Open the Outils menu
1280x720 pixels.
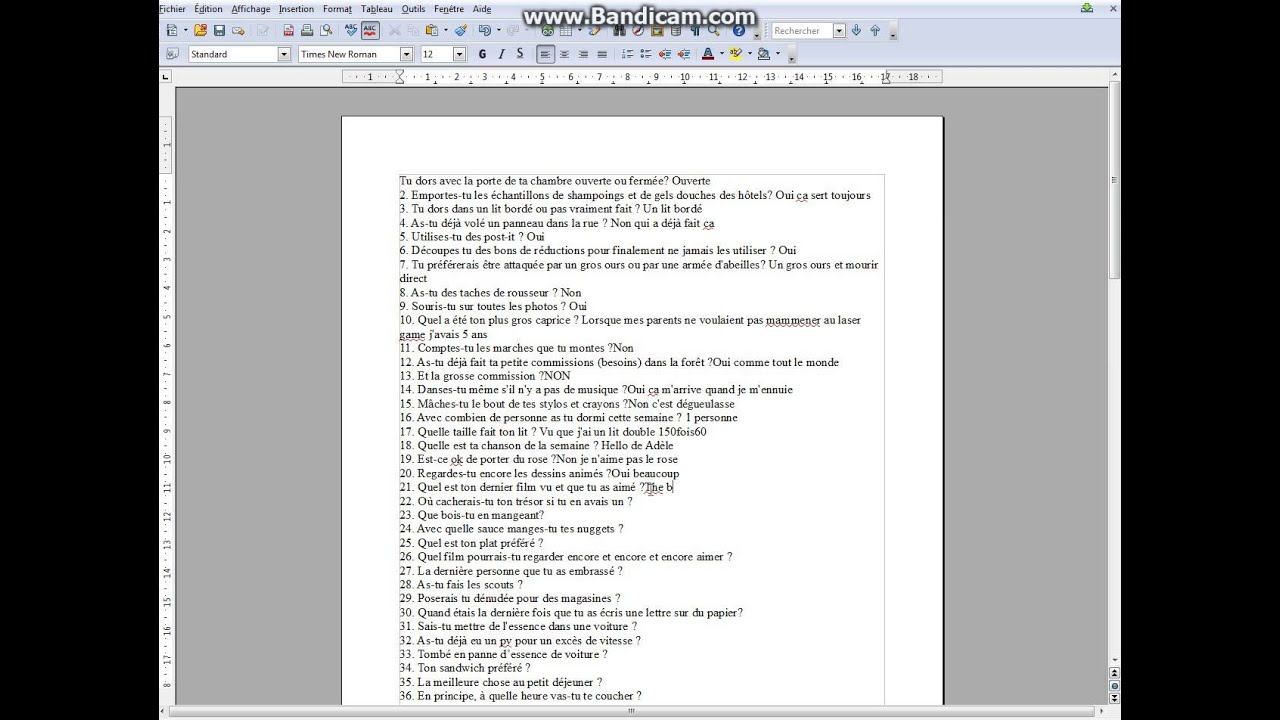413,9
